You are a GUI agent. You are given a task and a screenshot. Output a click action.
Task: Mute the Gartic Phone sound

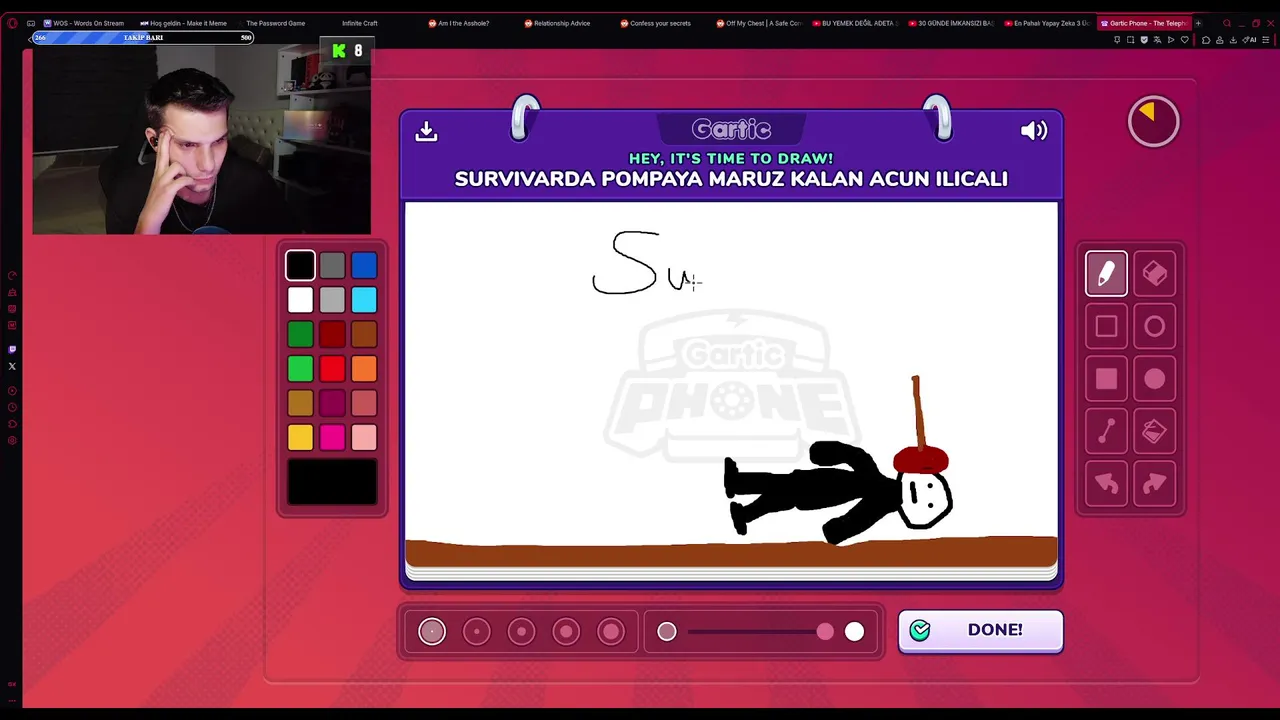[1034, 131]
